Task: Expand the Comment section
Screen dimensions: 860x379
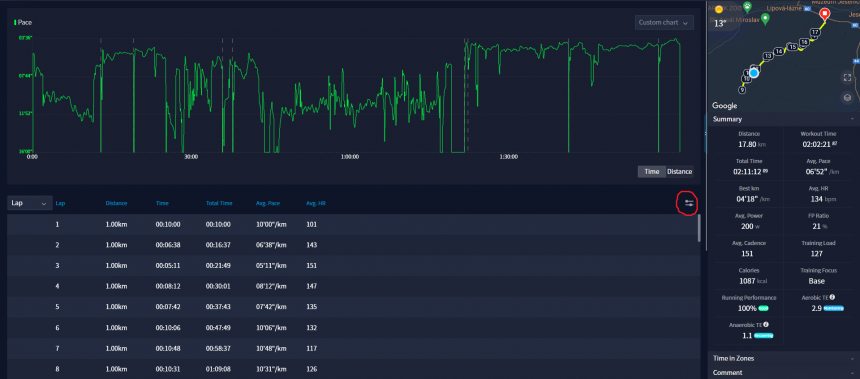Action: 783,372
